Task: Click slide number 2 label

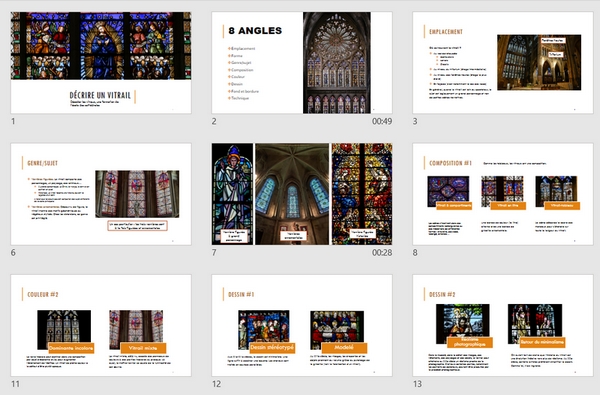Action: (214, 121)
